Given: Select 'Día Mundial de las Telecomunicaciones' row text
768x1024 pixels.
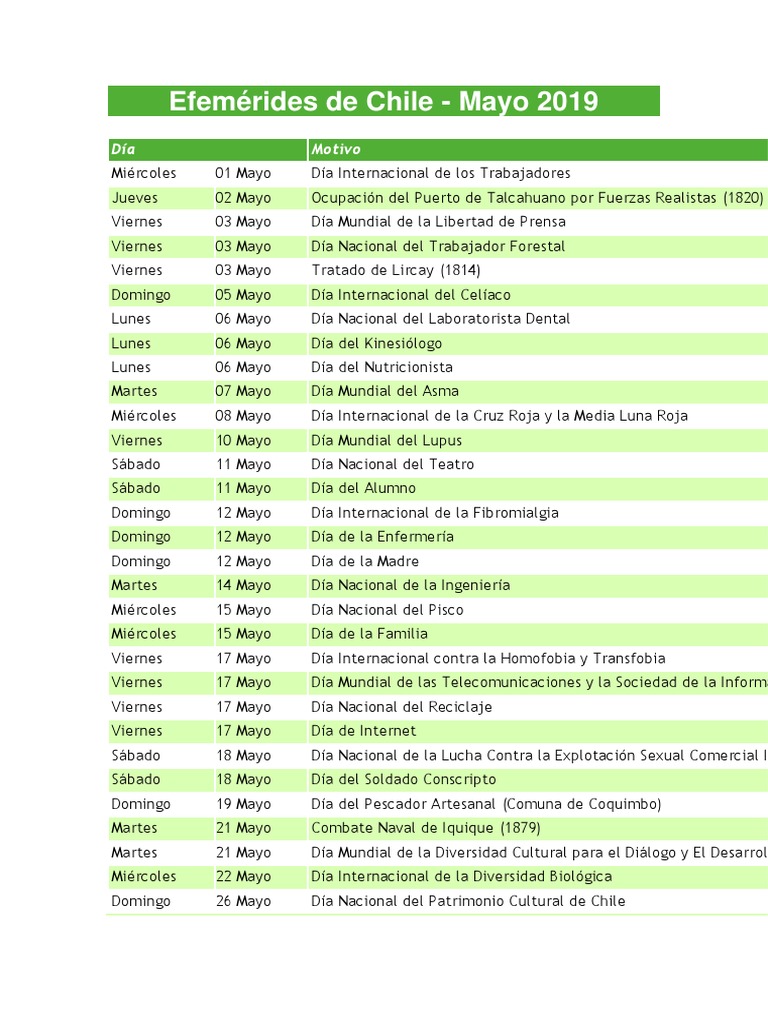Looking at the screenshot, I should click(539, 682).
